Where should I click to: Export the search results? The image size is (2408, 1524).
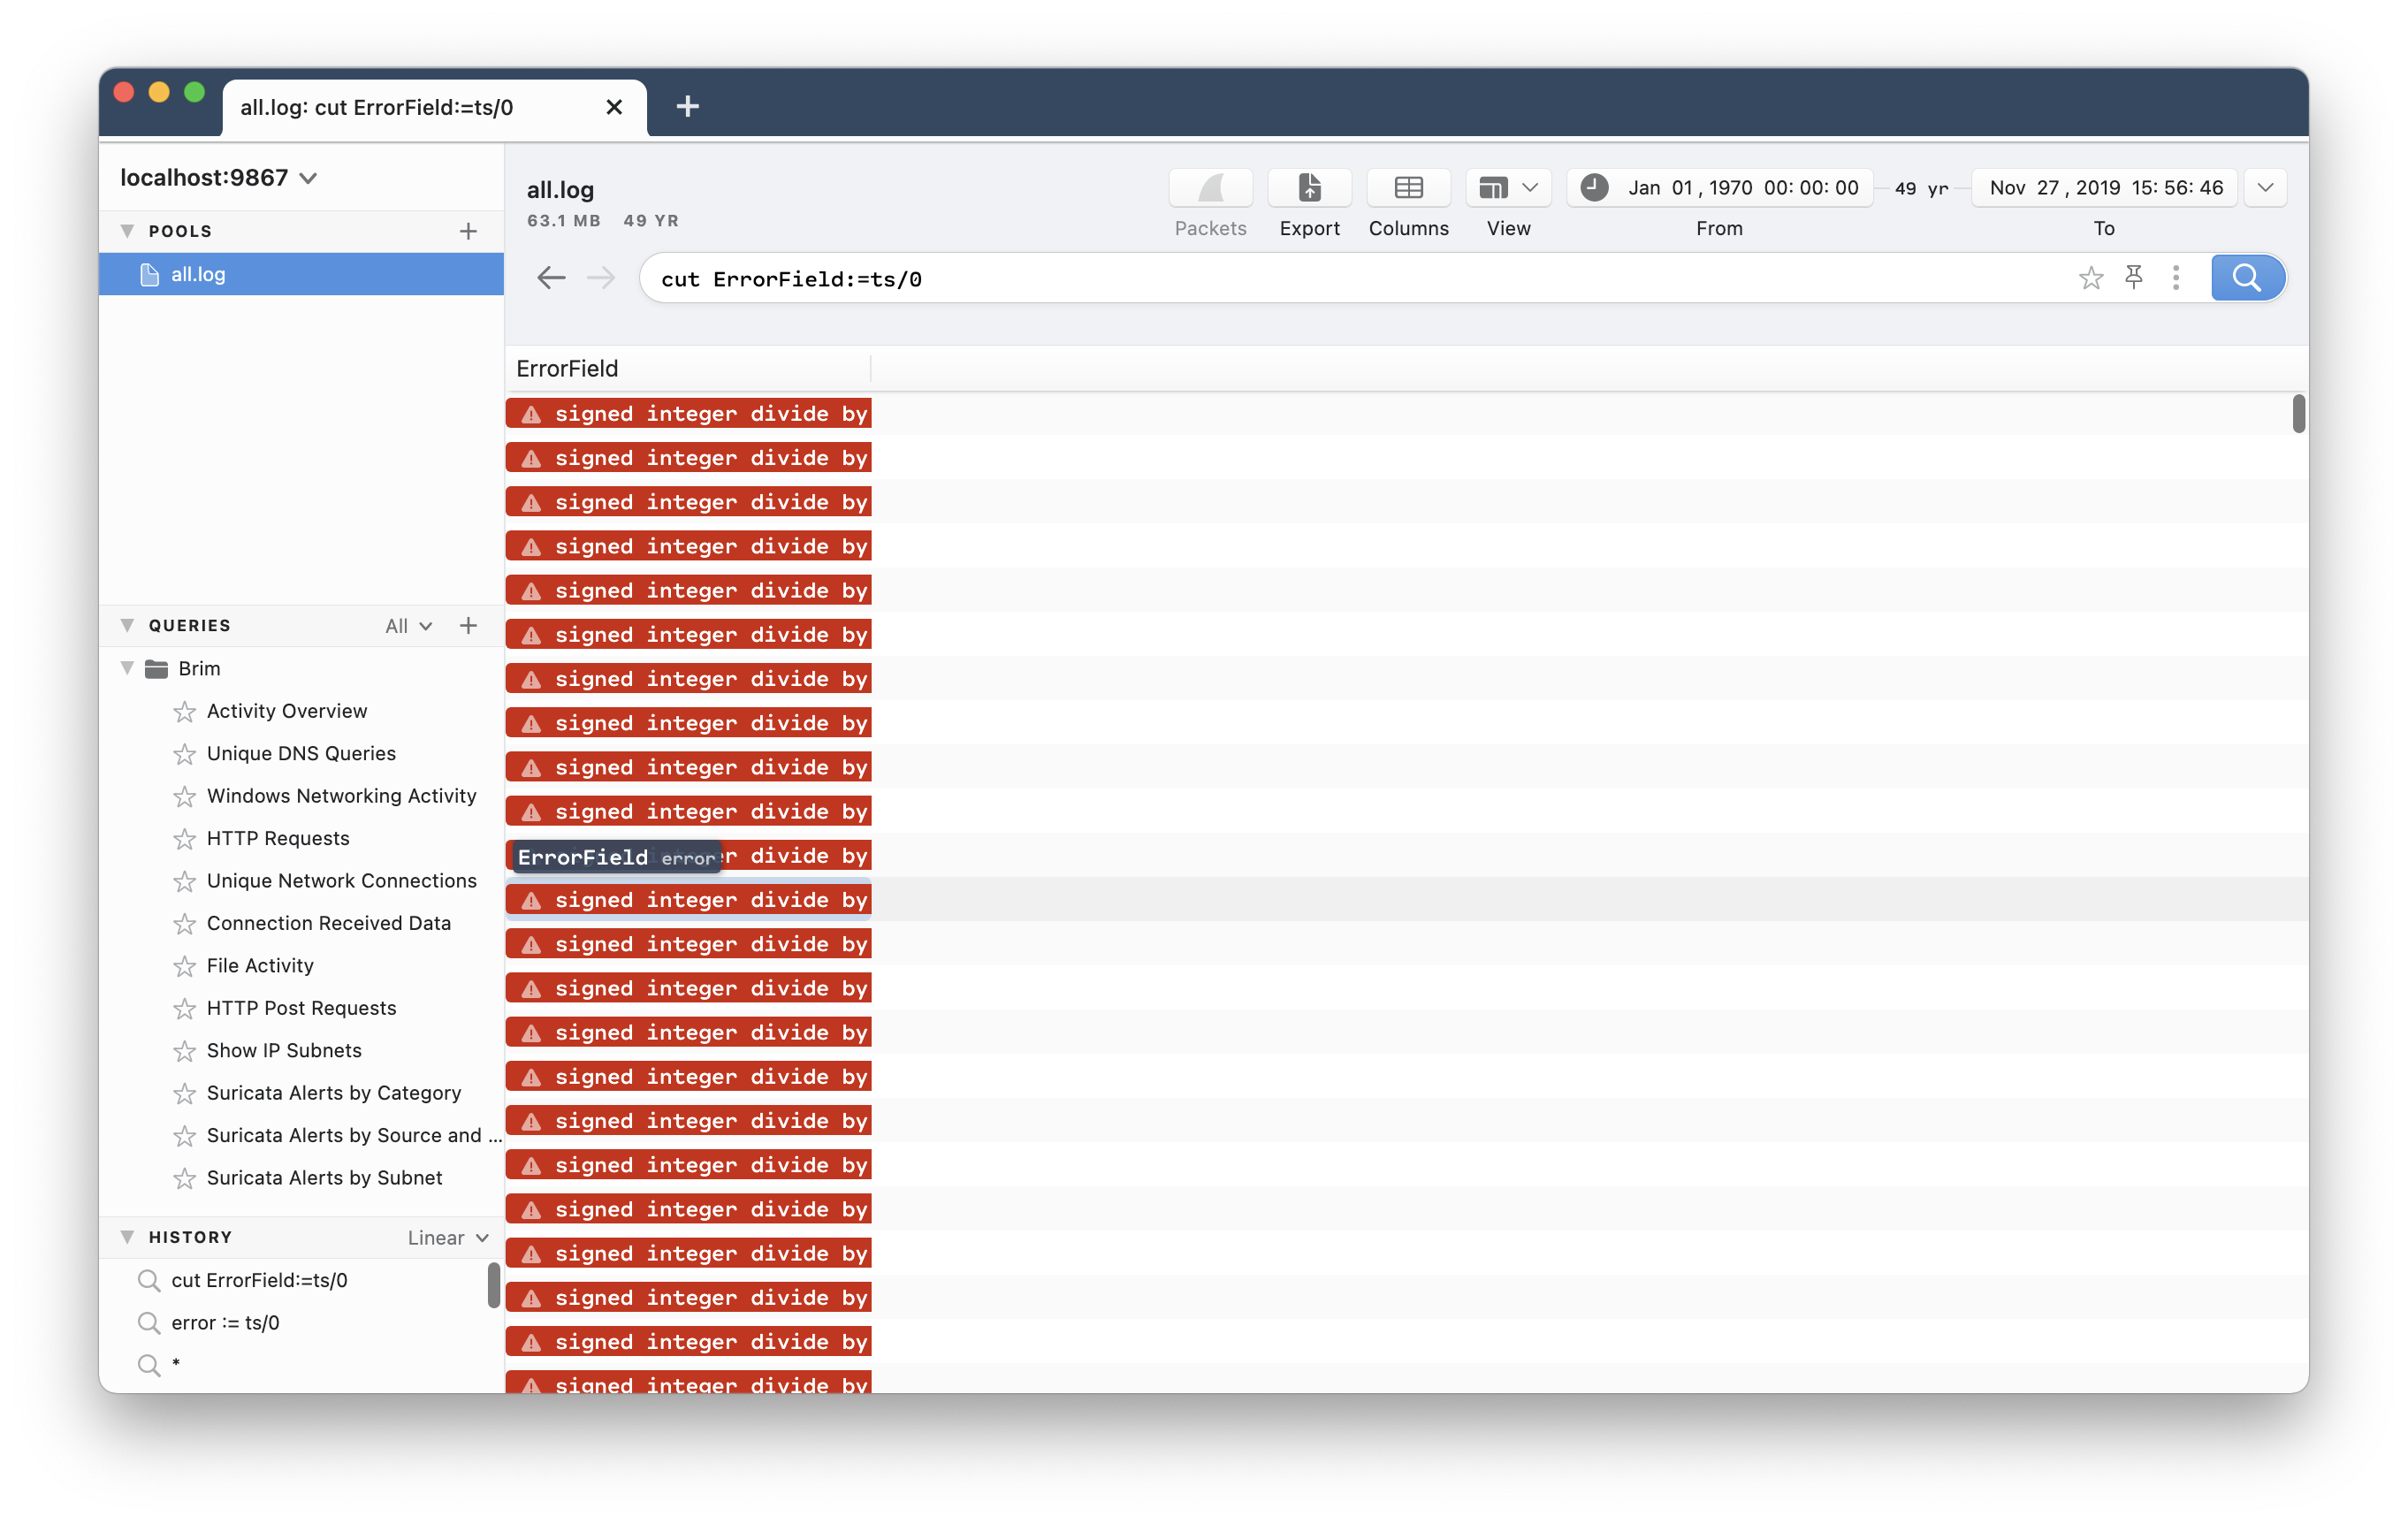[1309, 187]
